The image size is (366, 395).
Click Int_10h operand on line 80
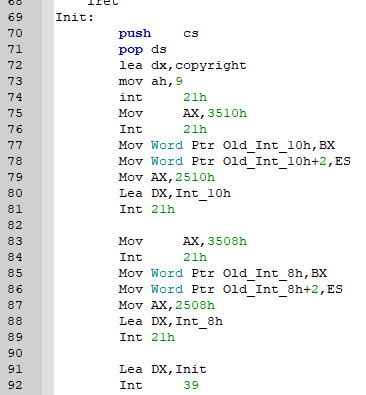(x=203, y=193)
